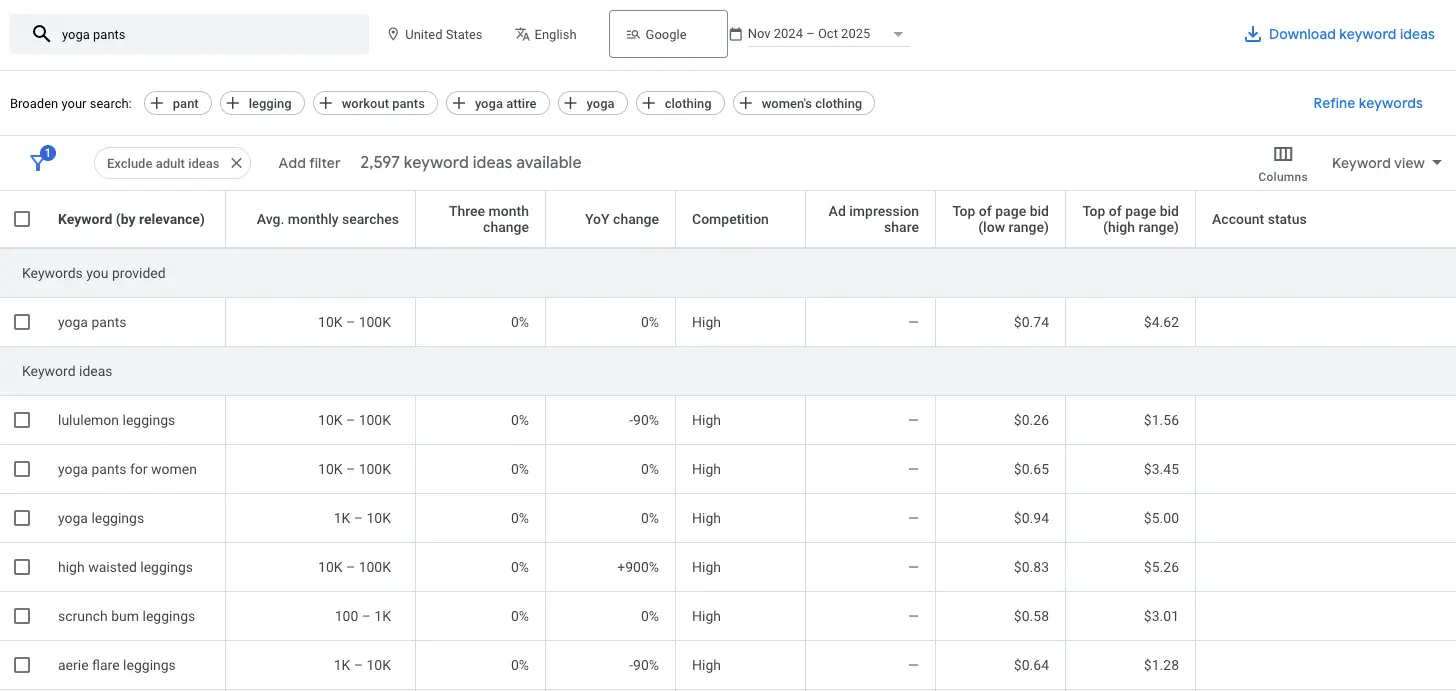Open the date range dropdown
The width and height of the screenshot is (1456, 691).
coord(898,34)
